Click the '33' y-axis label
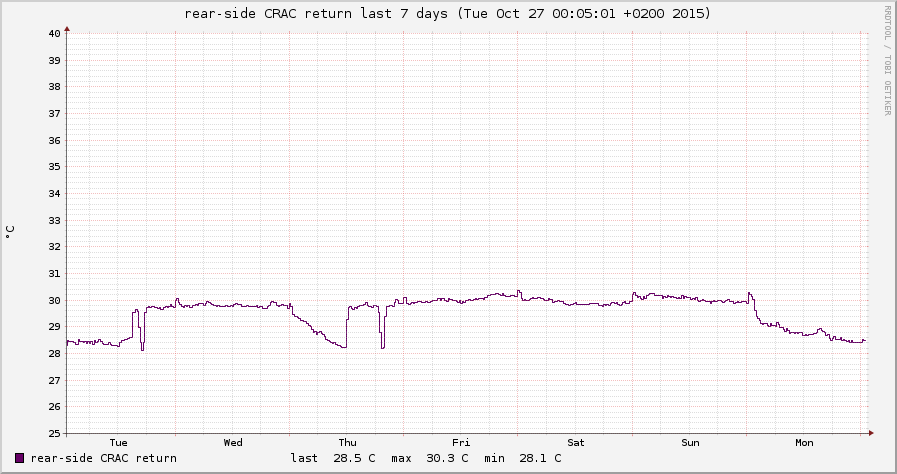This screenshot has width=897, height=474. (54, 220)
